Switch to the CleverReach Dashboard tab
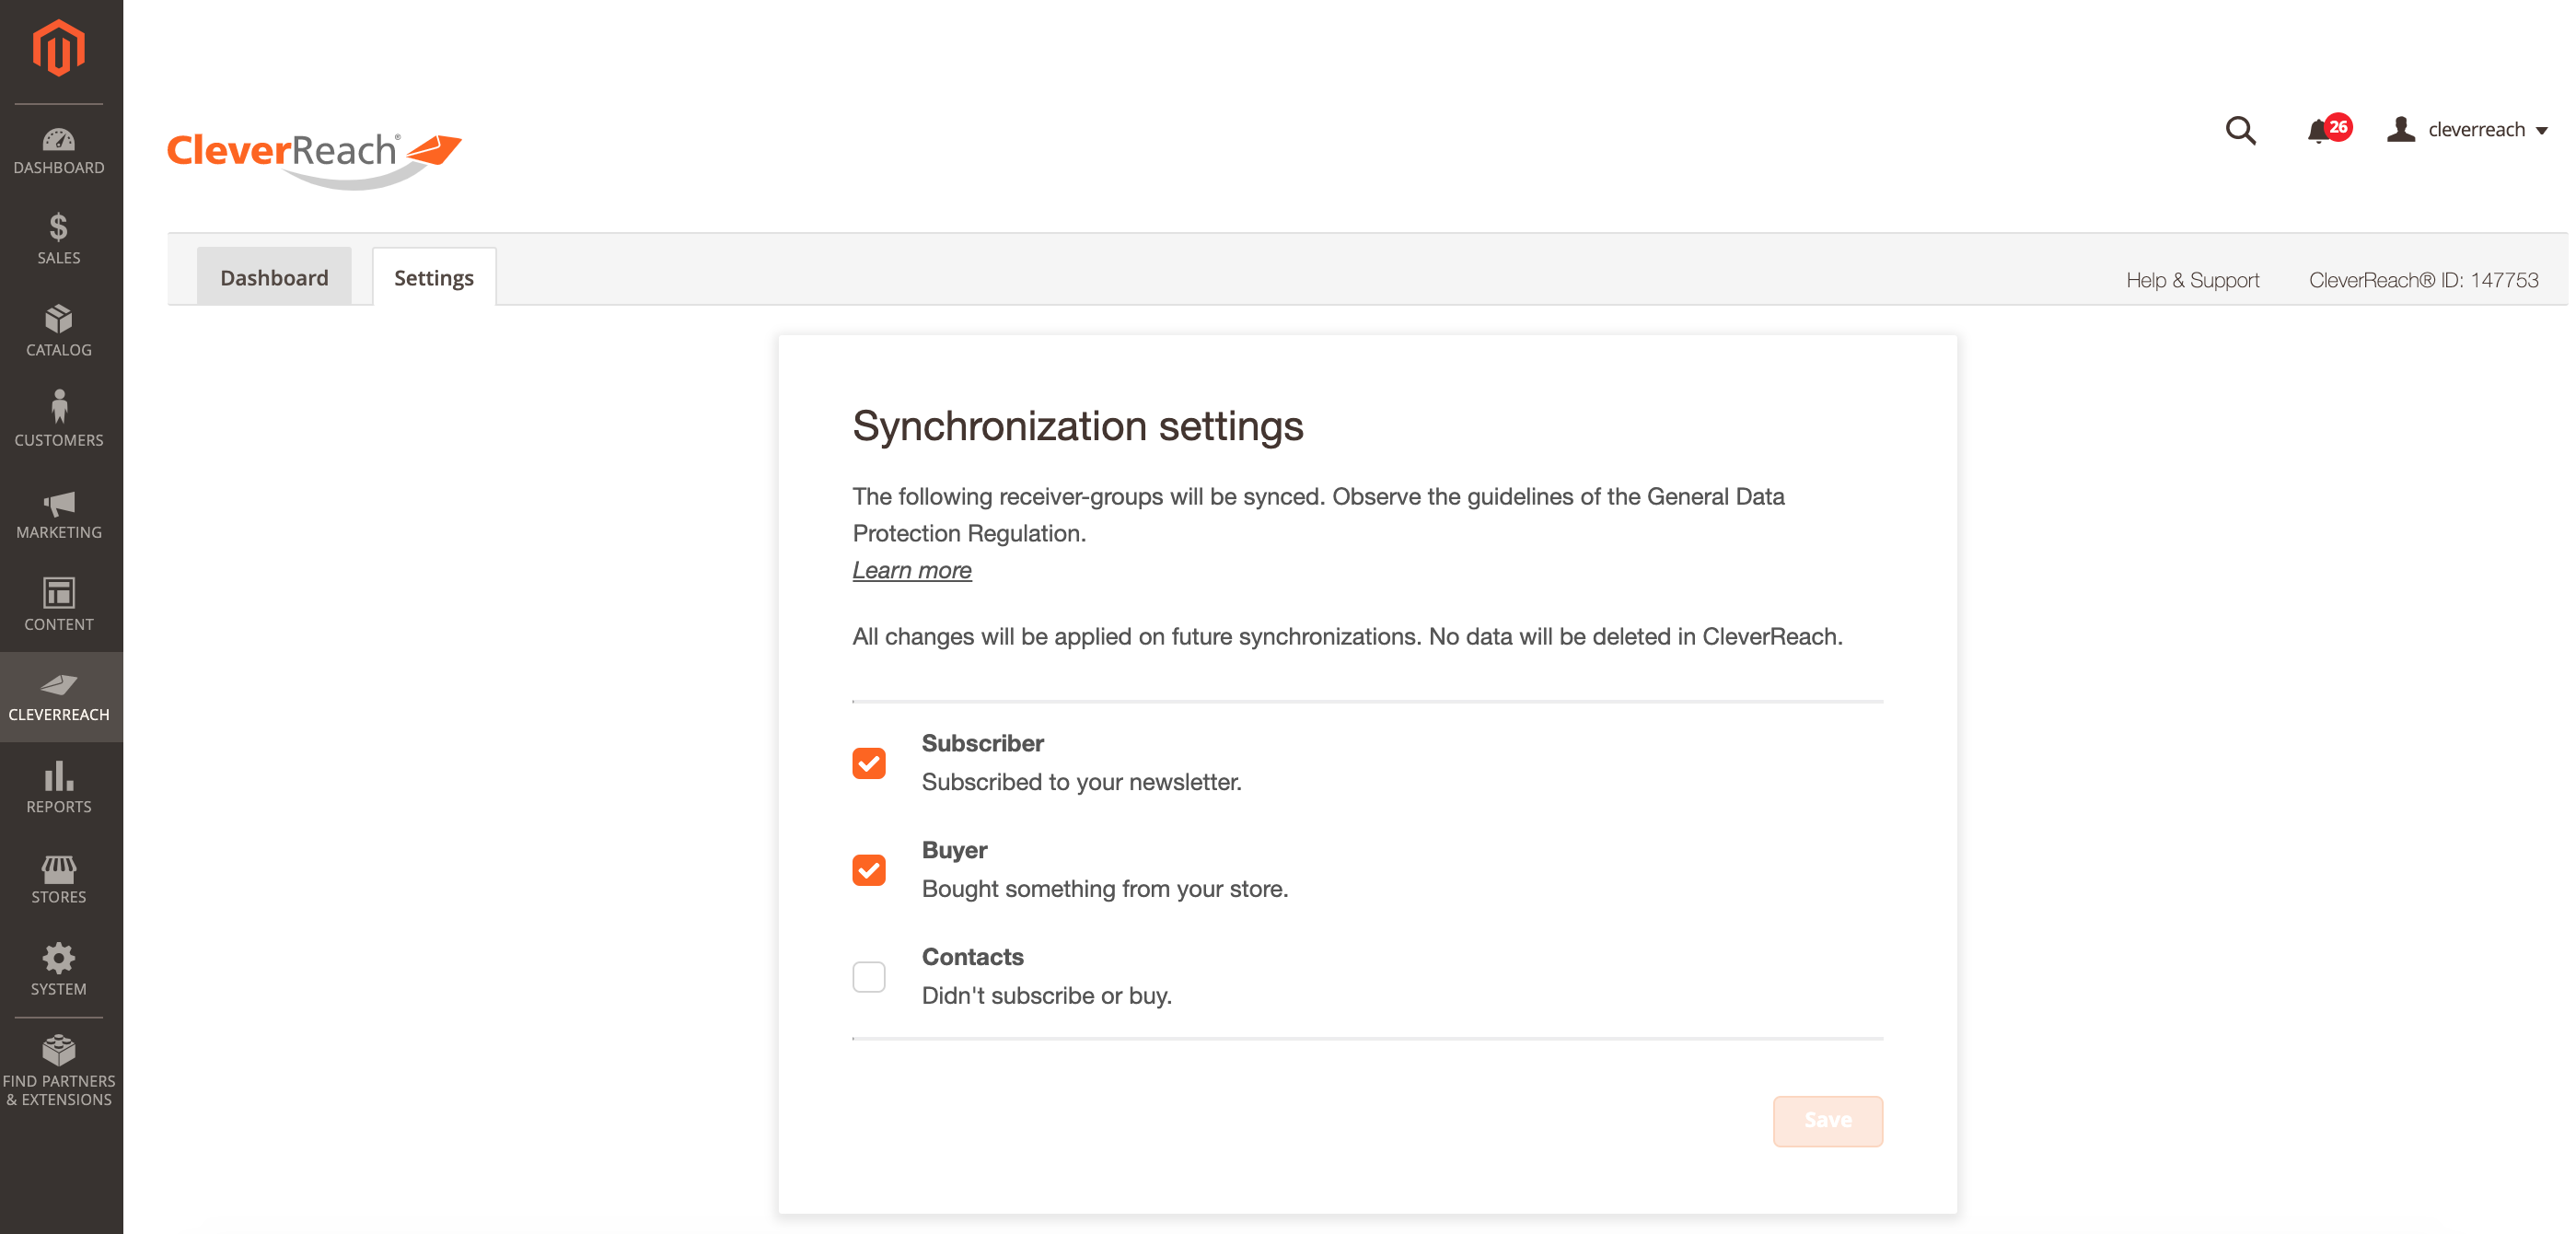 (274, 277)
